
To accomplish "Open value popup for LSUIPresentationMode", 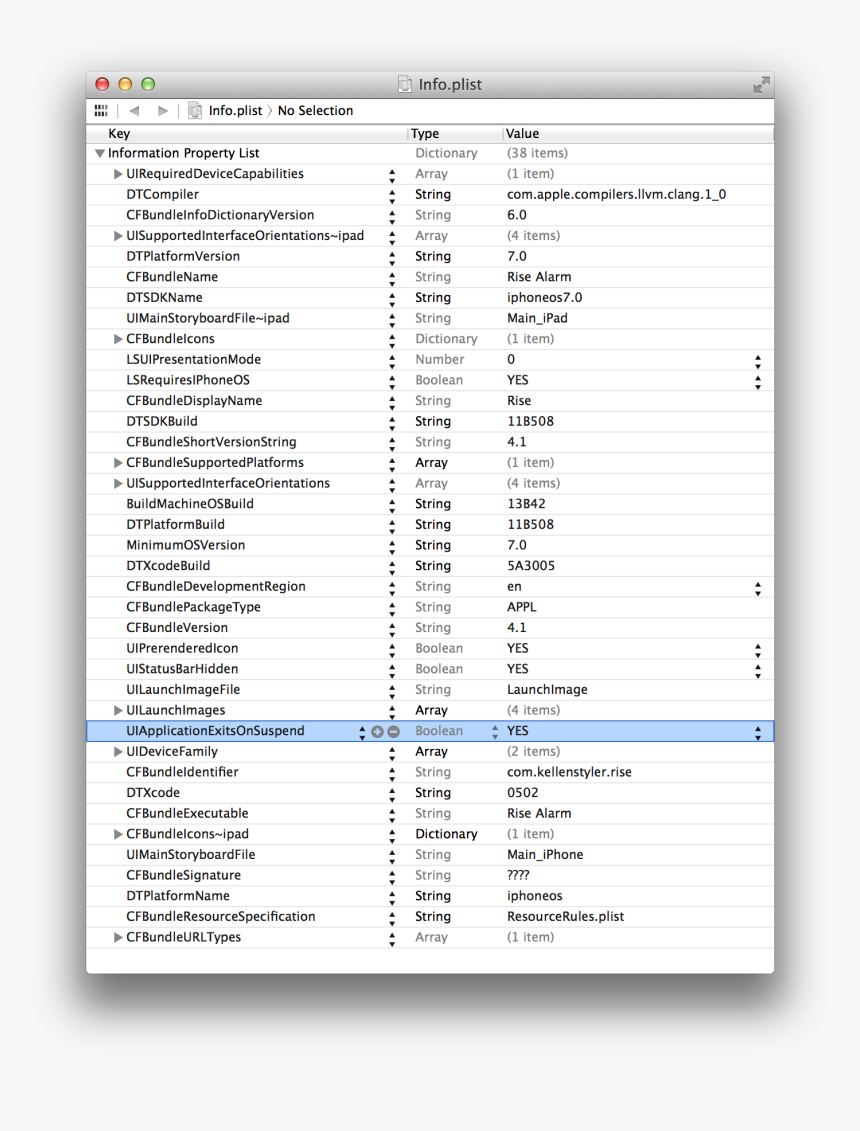I will [758, 361].
